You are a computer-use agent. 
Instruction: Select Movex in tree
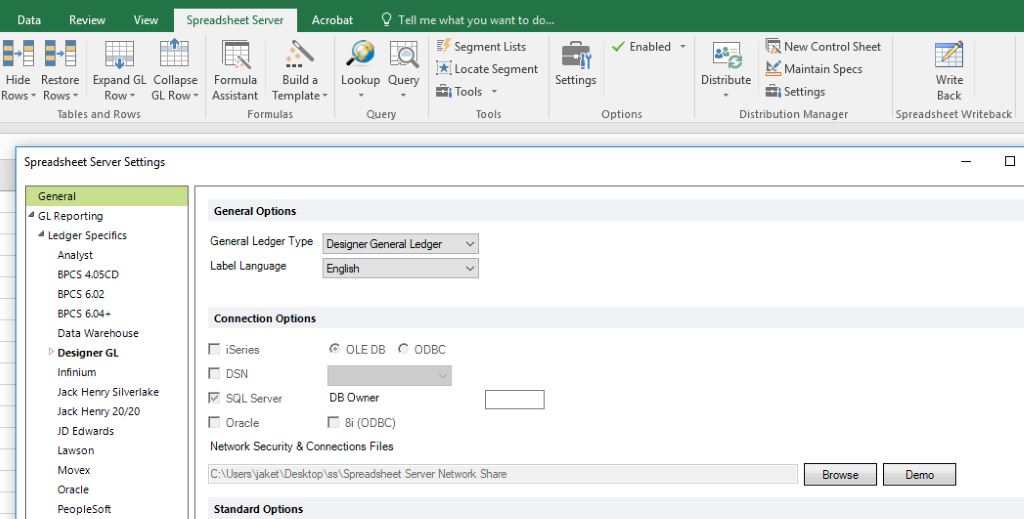tap(74, 470)
